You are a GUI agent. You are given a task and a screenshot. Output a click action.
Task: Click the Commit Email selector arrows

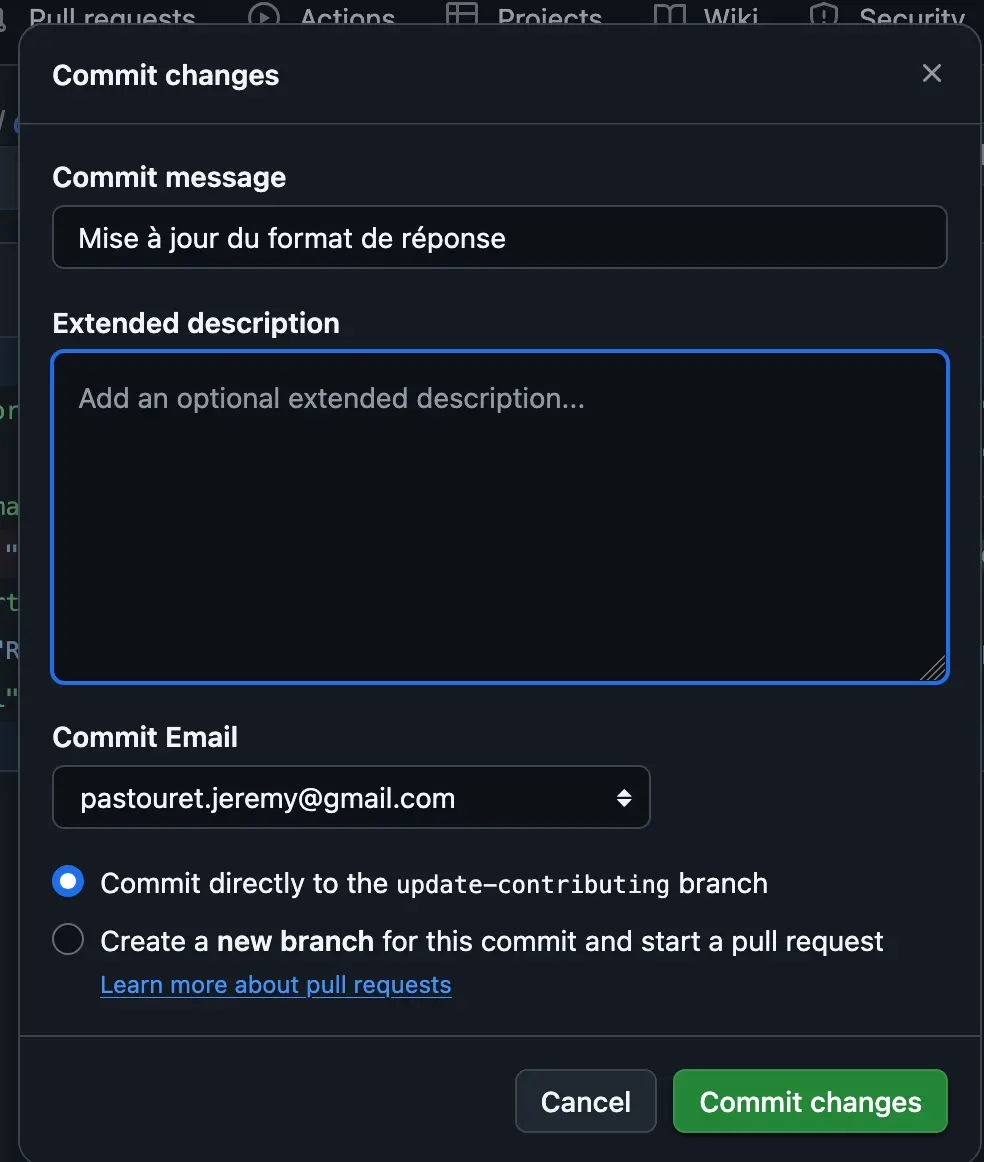pos(624,798)
